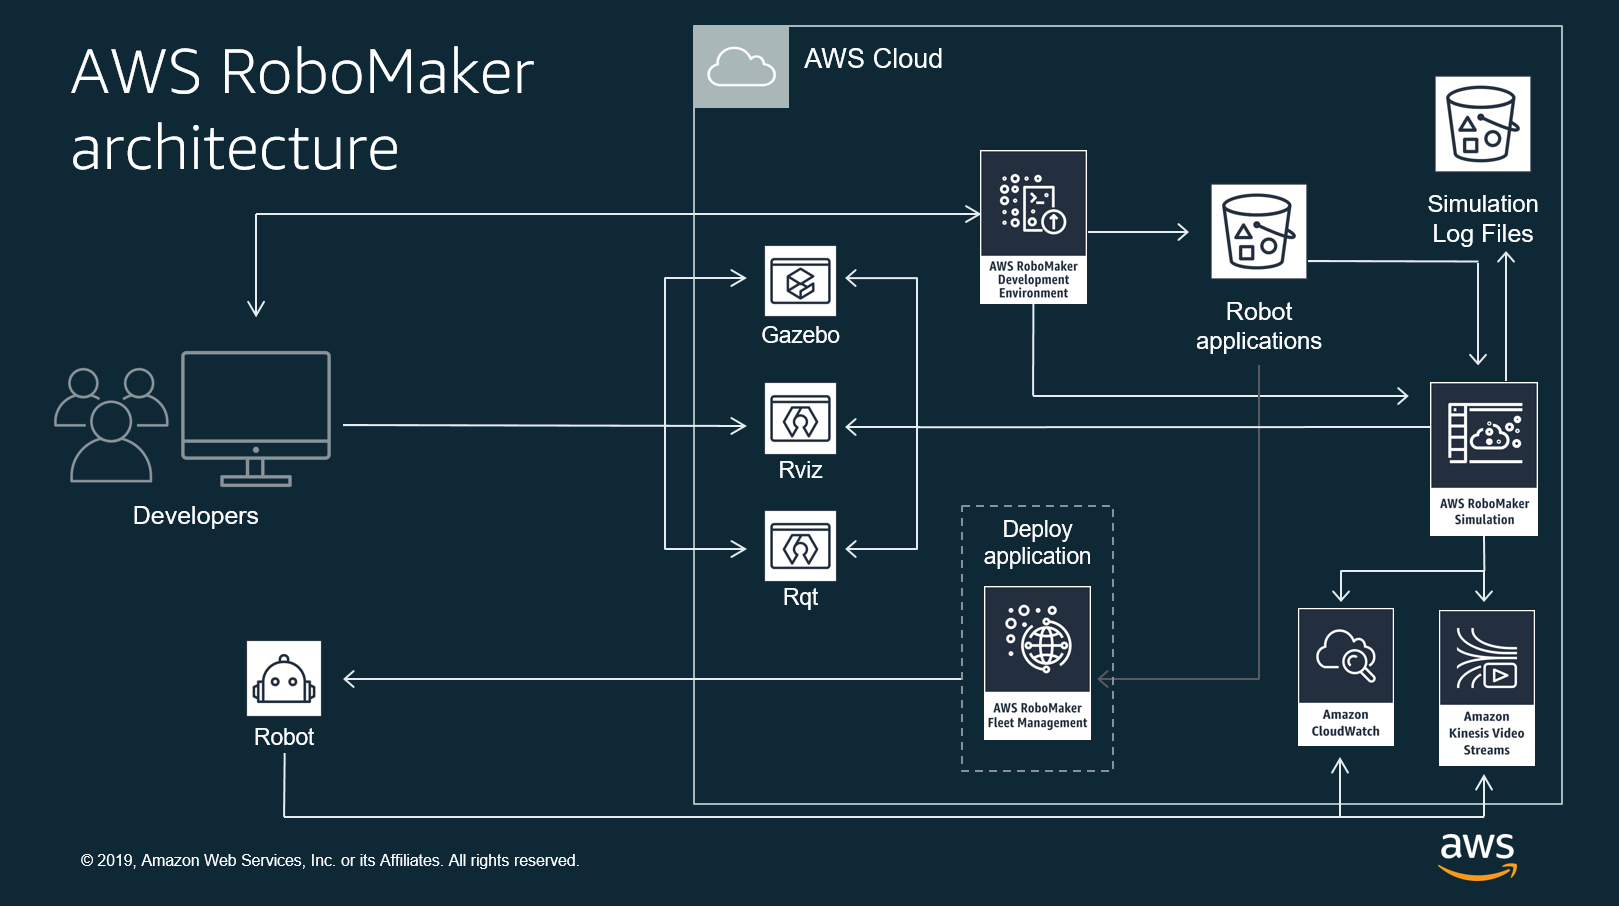This screenshot has height=906, width=1619.
Task: Click the Developers label
Action: [x=195, y=516]
